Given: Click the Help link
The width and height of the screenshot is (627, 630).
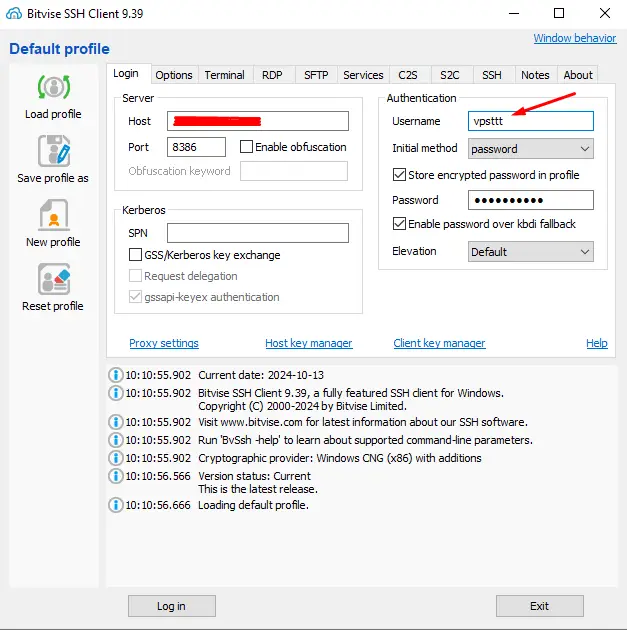Looking at the screenshot, I should click(597, 343).
